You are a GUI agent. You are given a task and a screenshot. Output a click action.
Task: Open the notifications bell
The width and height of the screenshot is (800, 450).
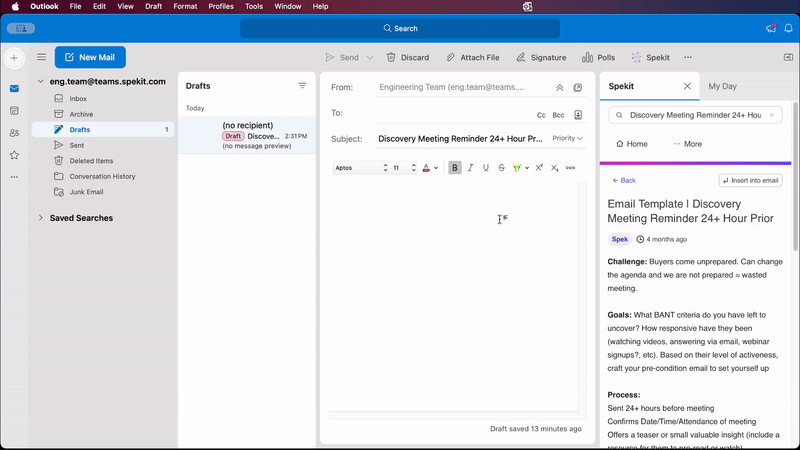788,28
